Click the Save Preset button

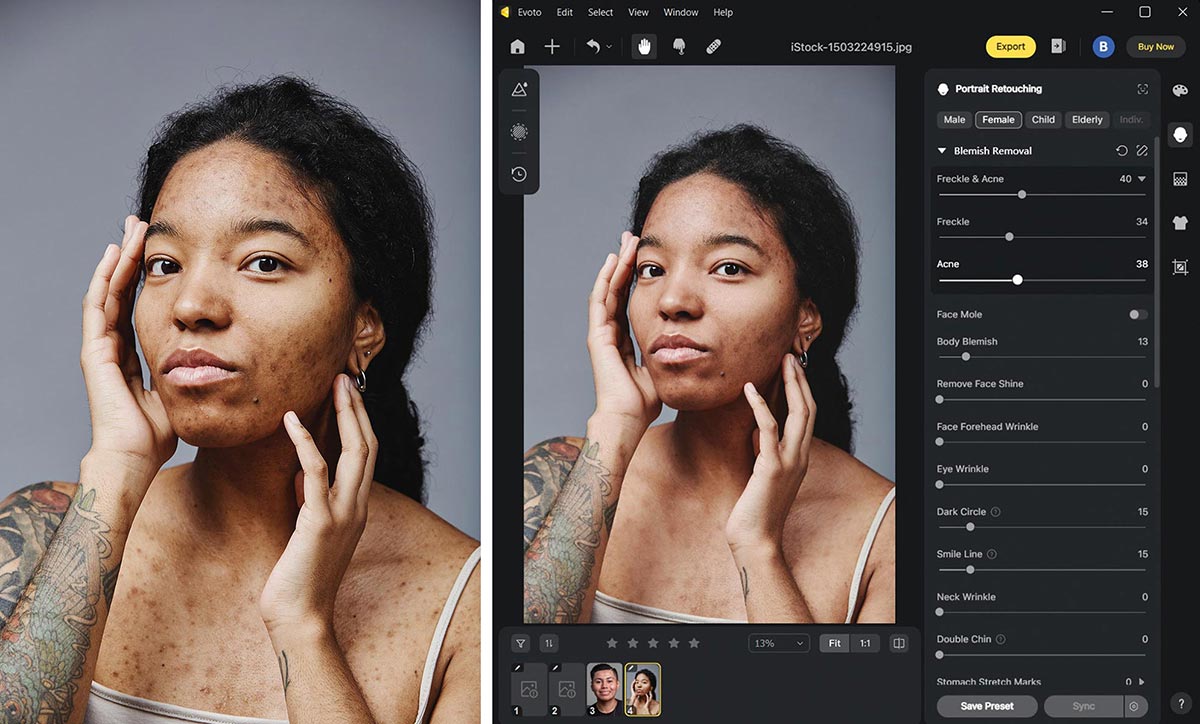(x=986, y=706)
